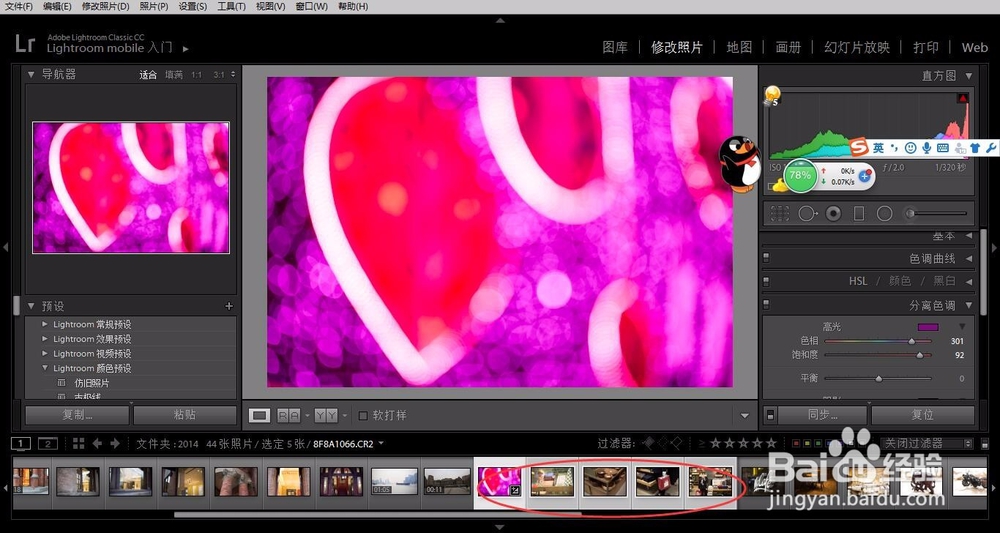Select the Radial Filter tool

coord(885,214)
